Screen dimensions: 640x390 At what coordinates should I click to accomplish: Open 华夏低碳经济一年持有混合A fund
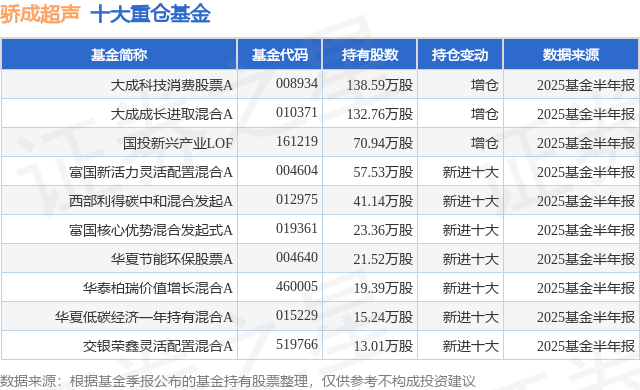pyautogui.click(x=144, y=317)
